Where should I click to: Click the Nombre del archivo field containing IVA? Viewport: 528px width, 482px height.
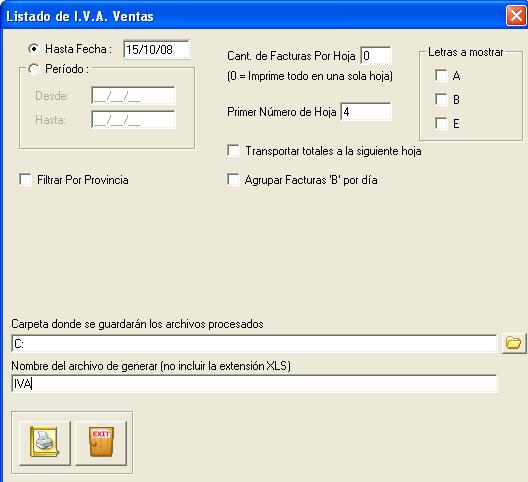tap(254, 384)
